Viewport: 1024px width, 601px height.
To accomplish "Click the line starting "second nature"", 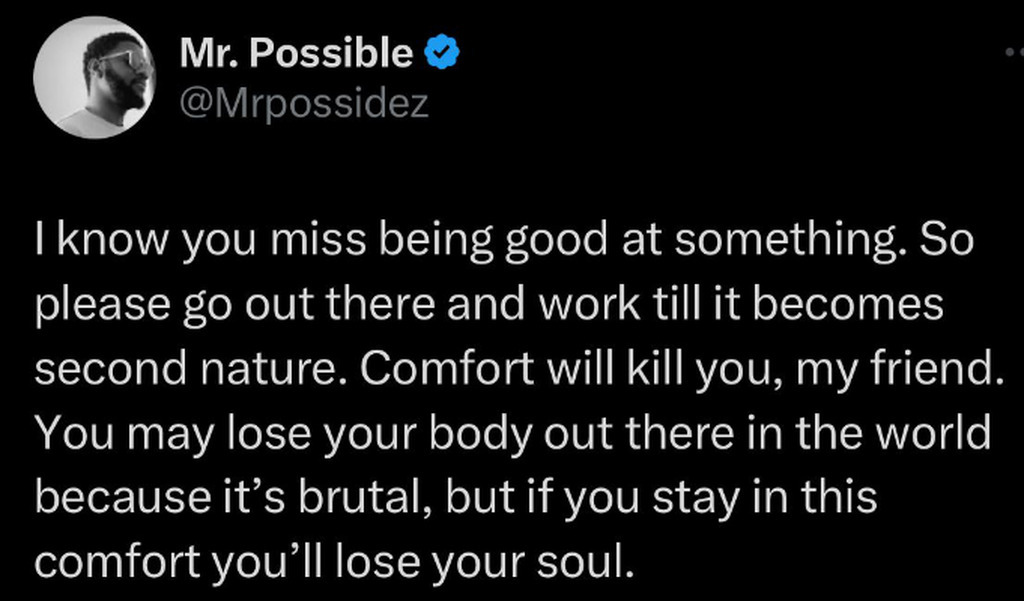I will tap(517, 372).
